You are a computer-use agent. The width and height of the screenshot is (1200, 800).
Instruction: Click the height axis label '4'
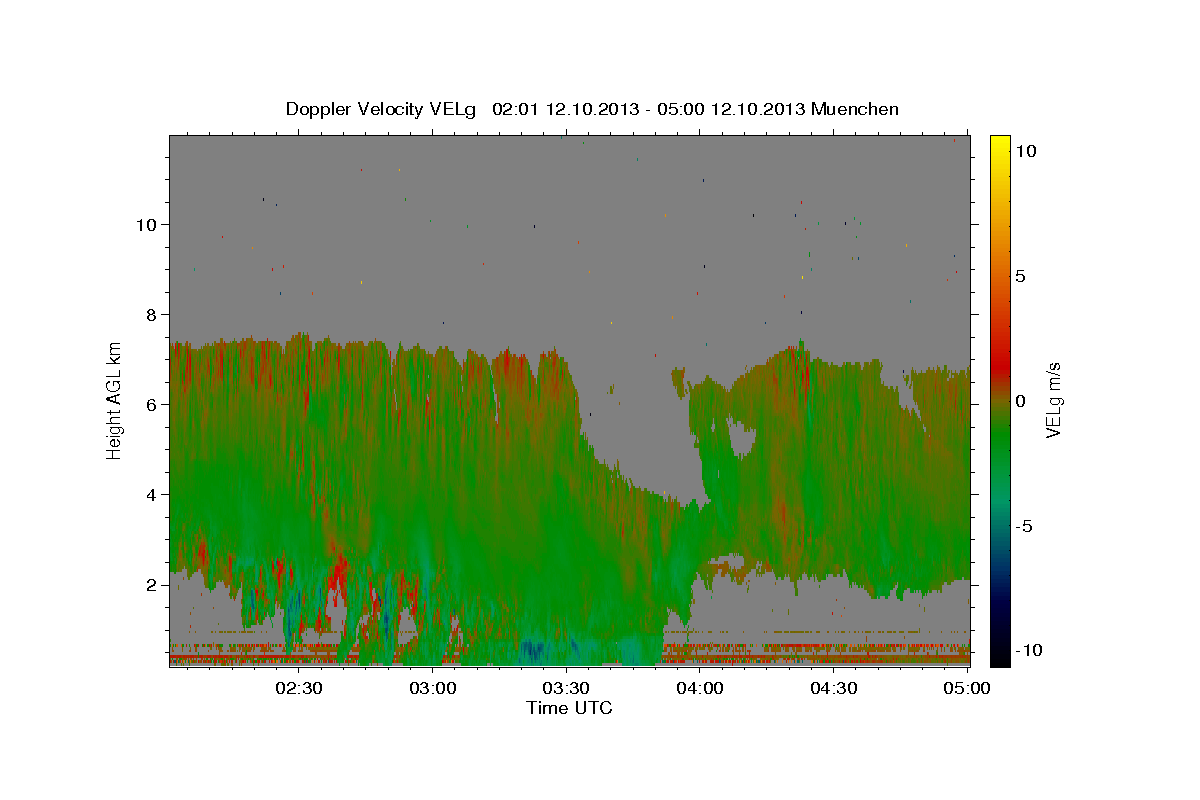point(149,494)
